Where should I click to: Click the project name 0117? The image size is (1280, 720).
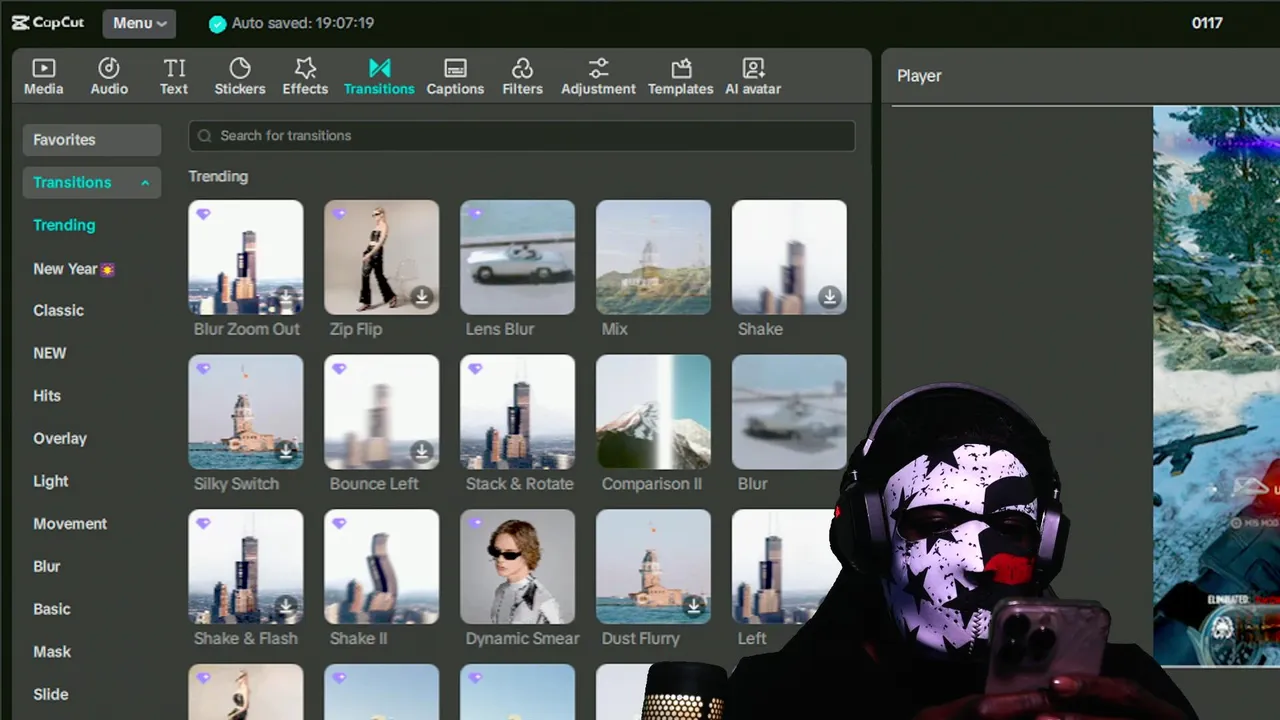pos(1207,23)
